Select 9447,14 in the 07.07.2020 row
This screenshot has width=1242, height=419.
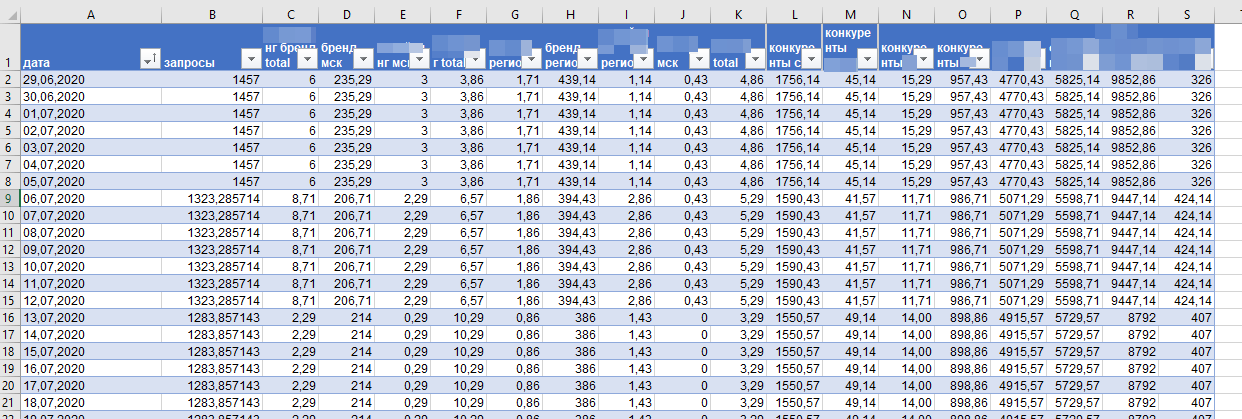pos(1130,215)
